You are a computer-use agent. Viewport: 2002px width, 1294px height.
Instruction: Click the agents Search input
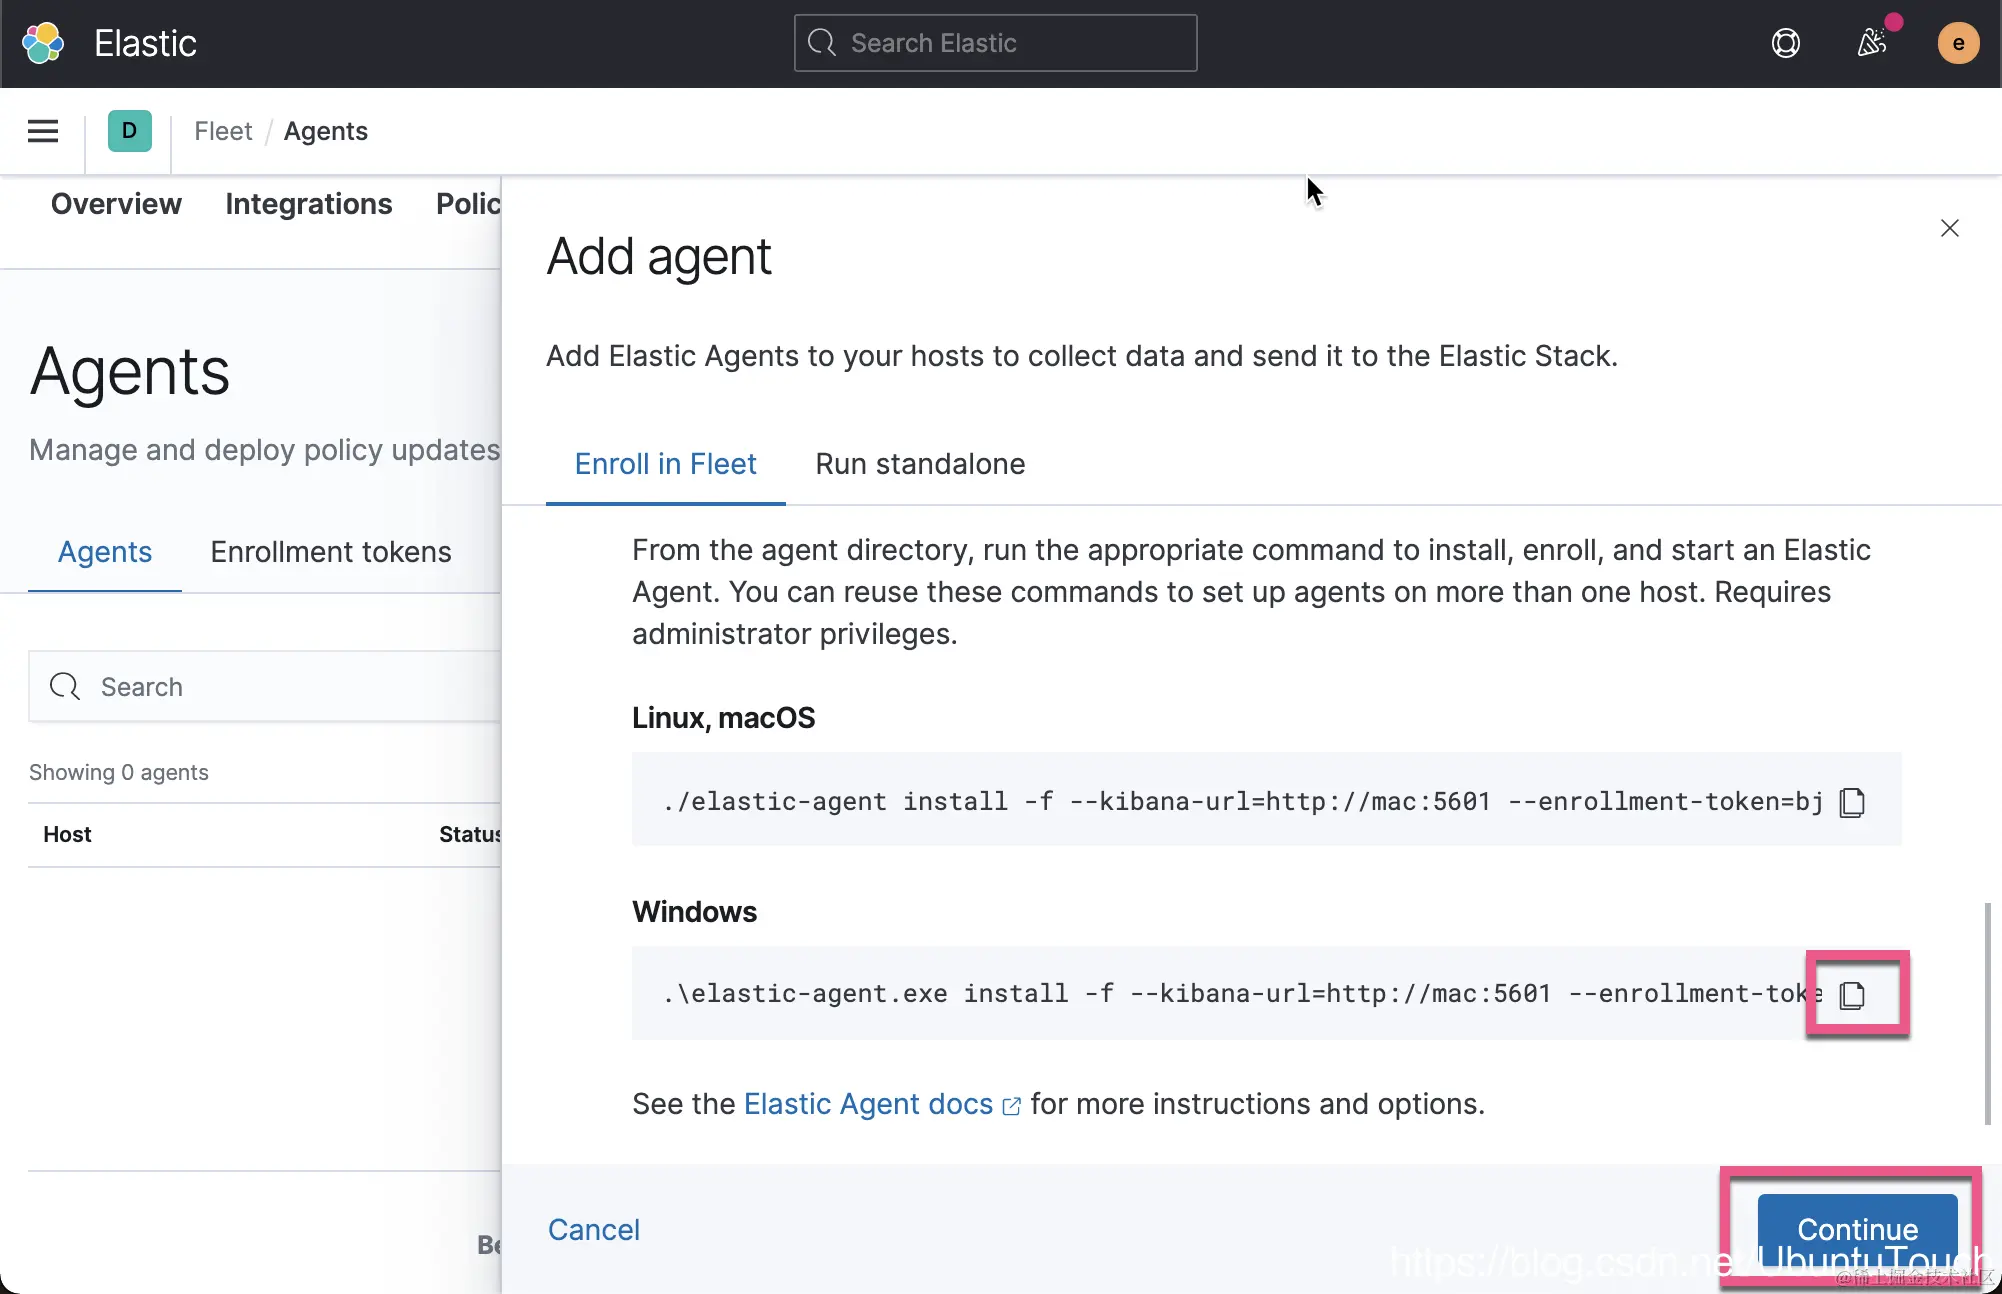[280, 687]
